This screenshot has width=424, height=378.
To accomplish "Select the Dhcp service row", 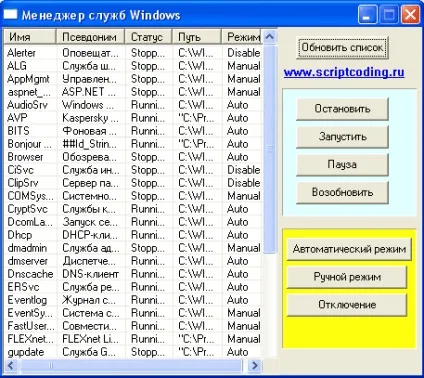I will click(133, 235).
